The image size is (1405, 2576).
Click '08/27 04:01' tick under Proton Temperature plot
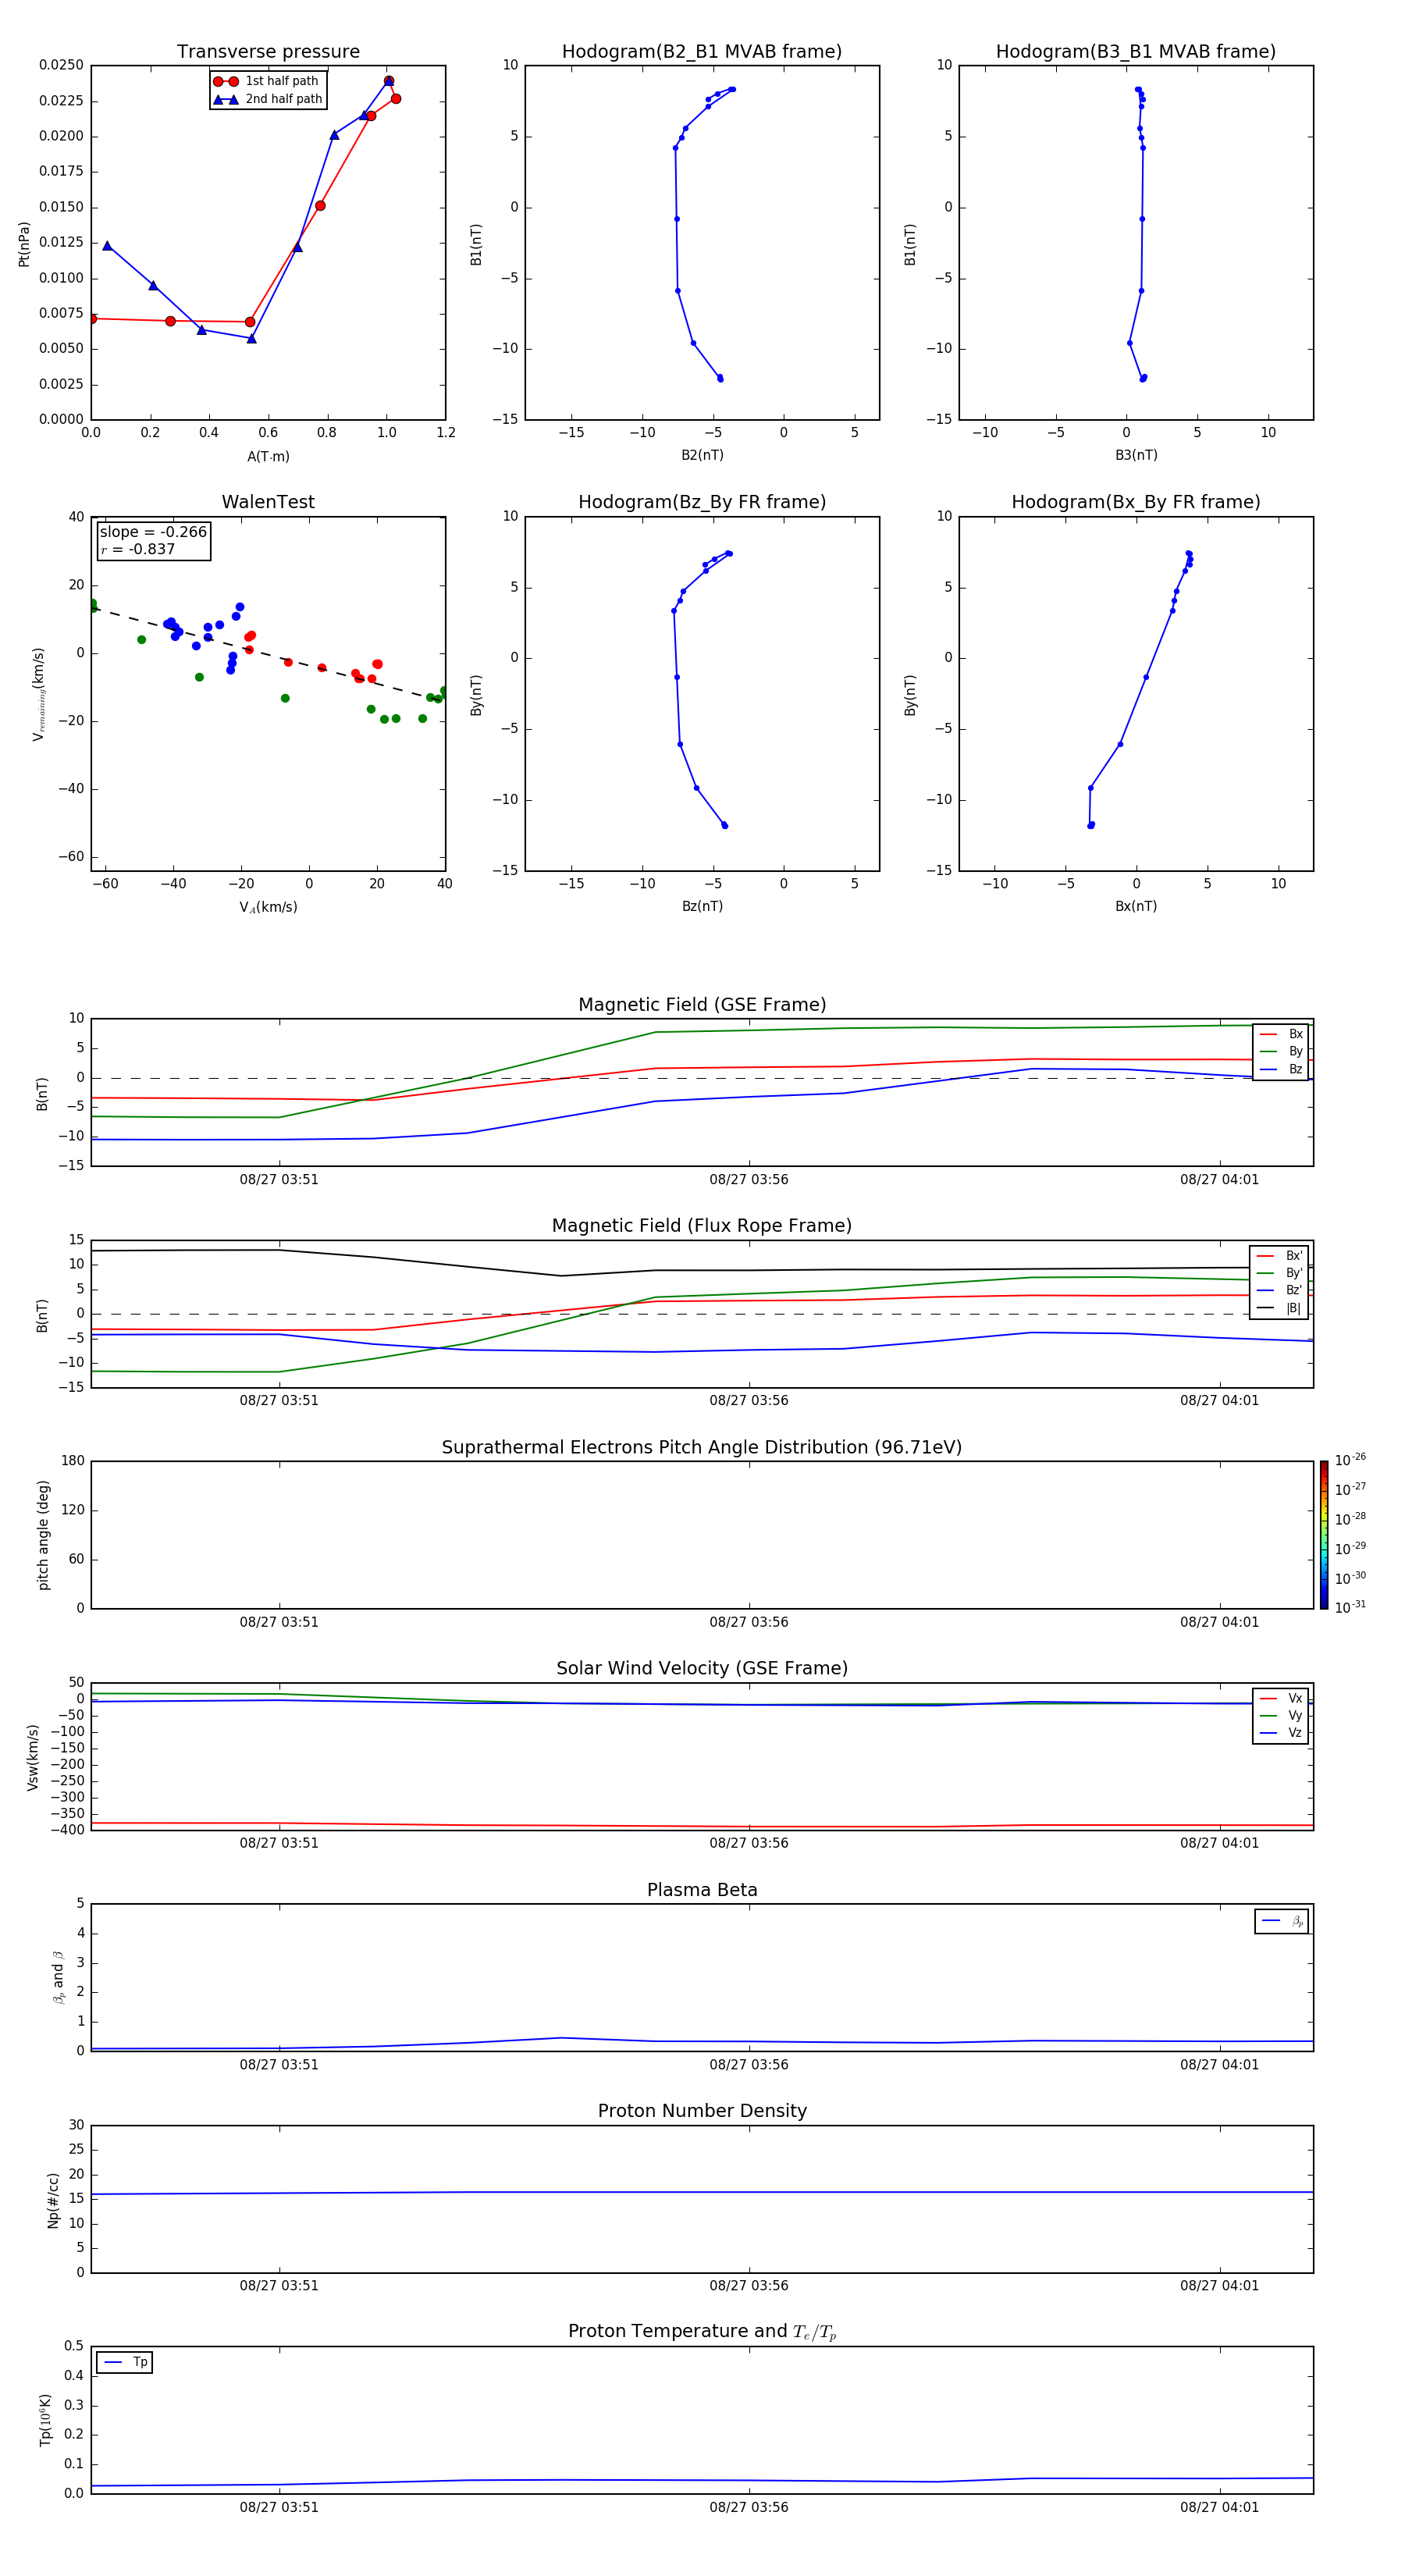click(1219, 2507)
